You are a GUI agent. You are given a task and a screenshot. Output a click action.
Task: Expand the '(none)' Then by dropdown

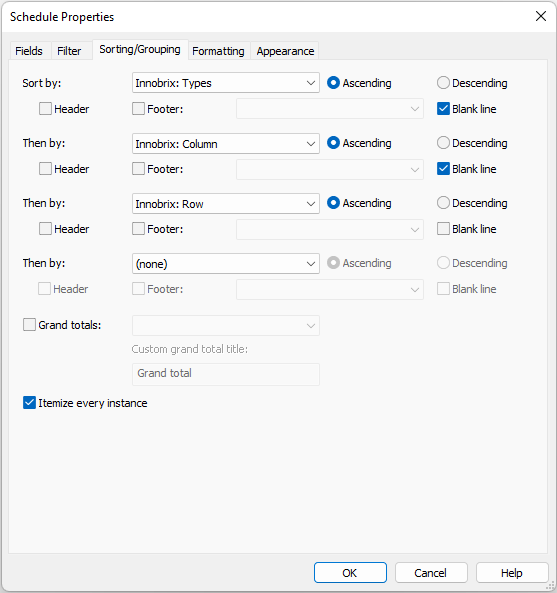pos(226,264)
